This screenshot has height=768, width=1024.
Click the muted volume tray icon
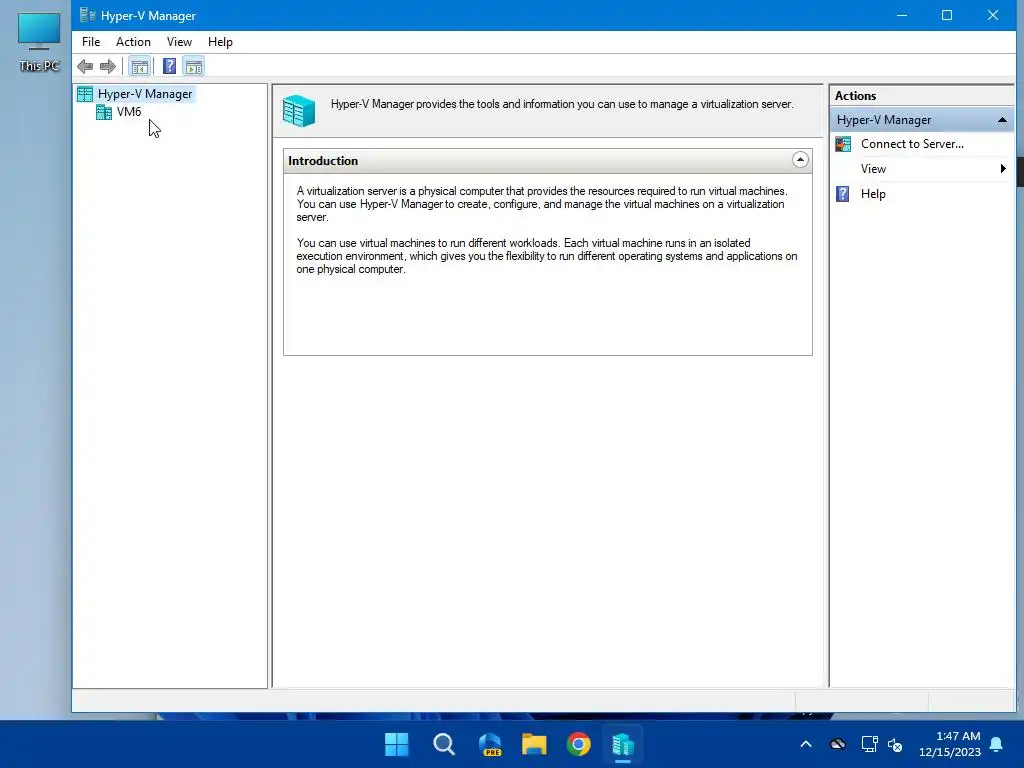pyautogui.click(x=895, y=744)
